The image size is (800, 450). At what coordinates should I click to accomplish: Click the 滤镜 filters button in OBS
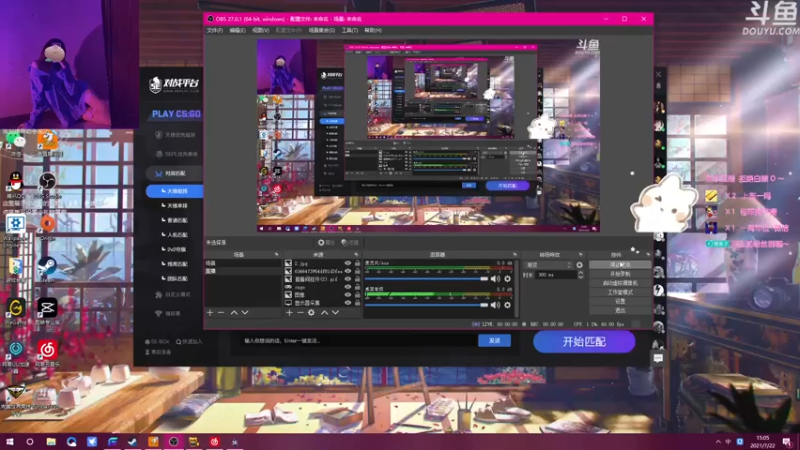click(350, 243)
